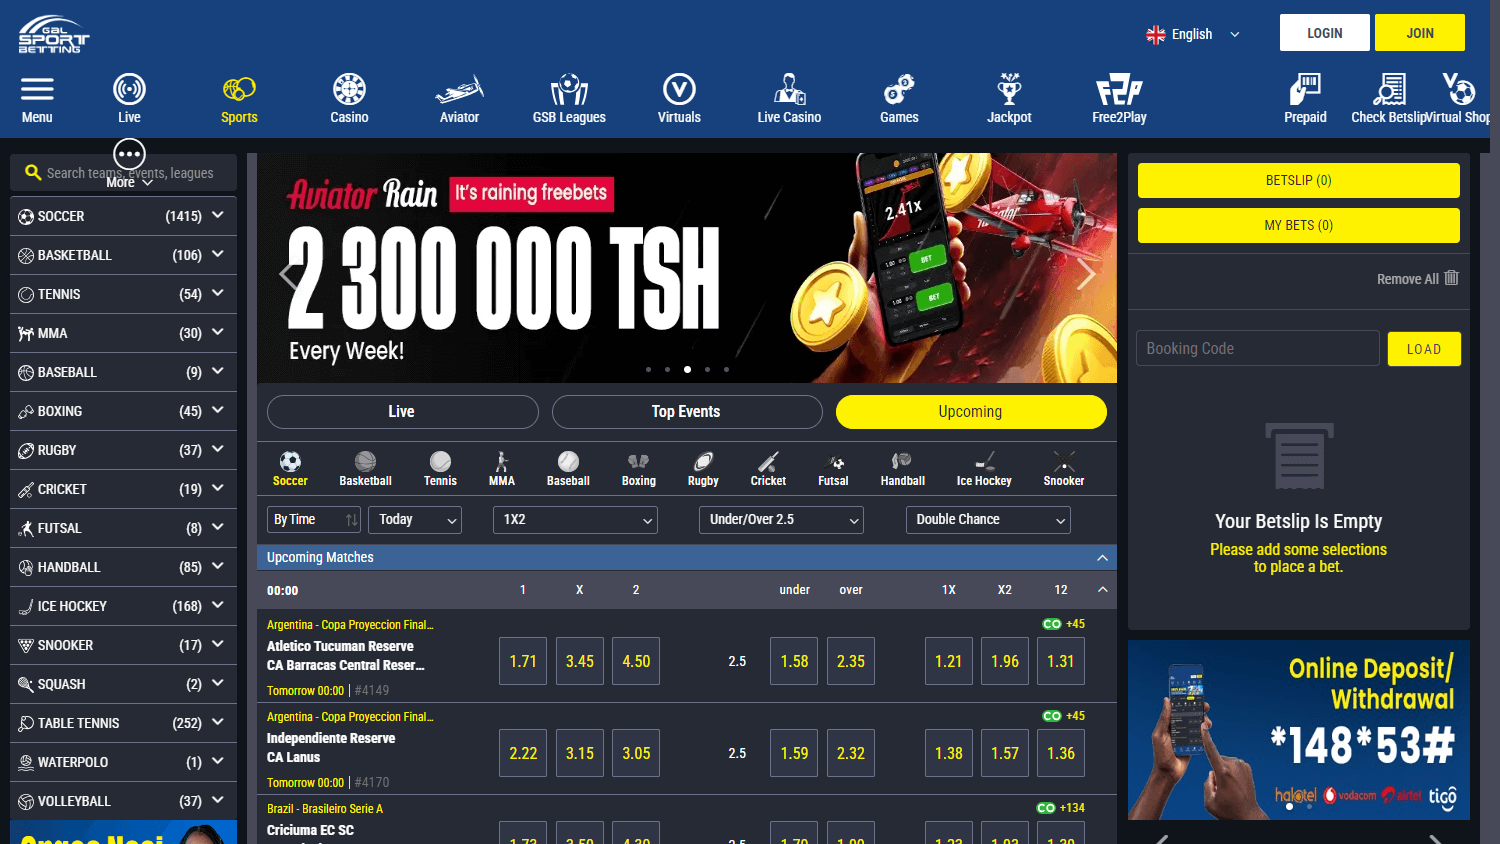This screenshot has width=1500, height=844.
Task: Choose Handball in the sport filter row
Action: [x=902, y=468]
